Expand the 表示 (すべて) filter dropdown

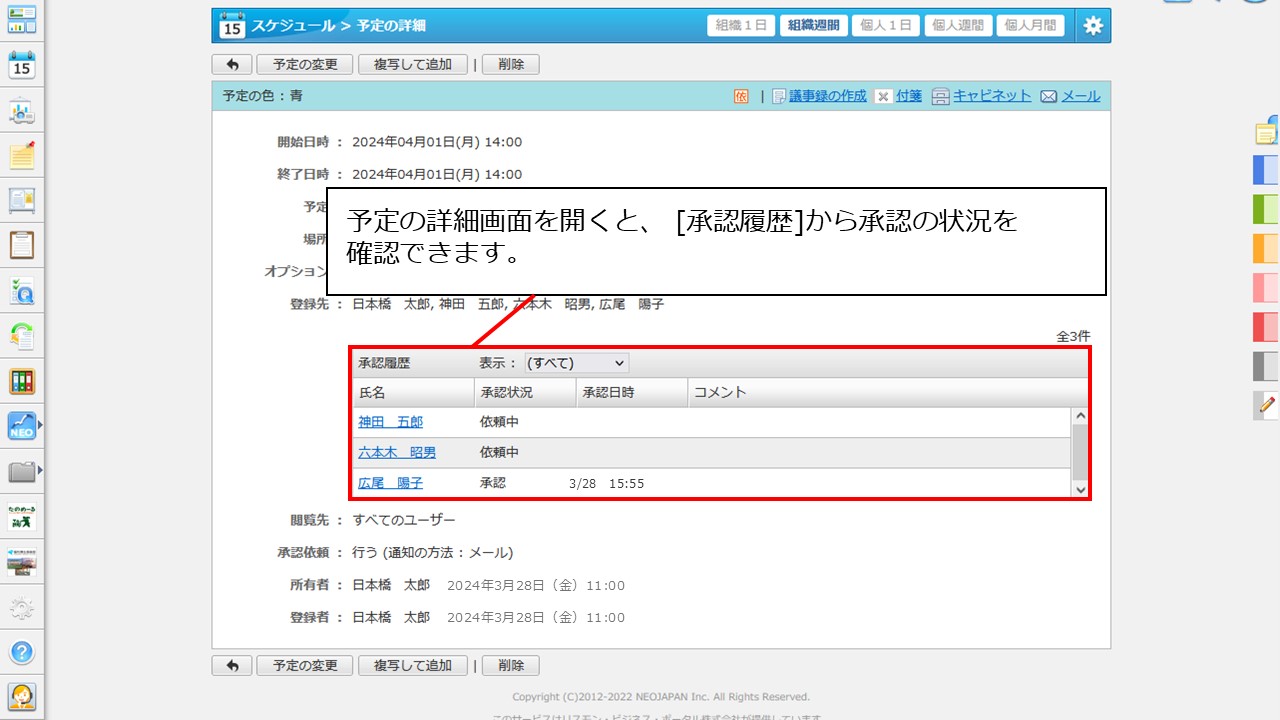(x=577, y=363)
